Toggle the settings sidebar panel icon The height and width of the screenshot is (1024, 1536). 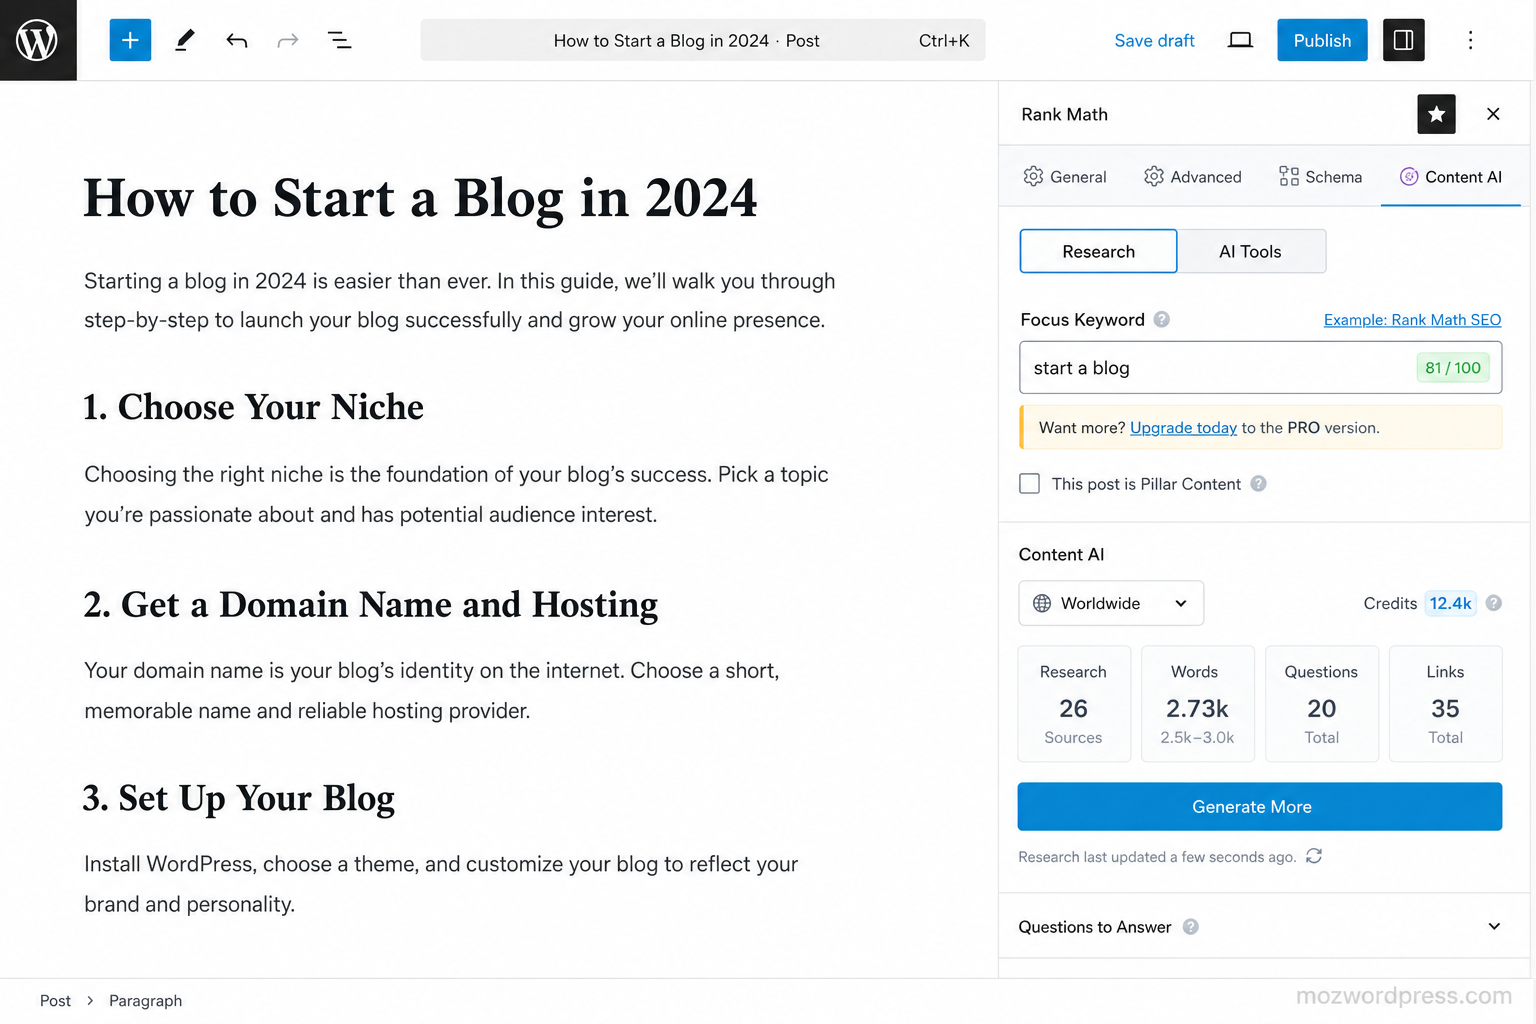tap(1403, 40)
